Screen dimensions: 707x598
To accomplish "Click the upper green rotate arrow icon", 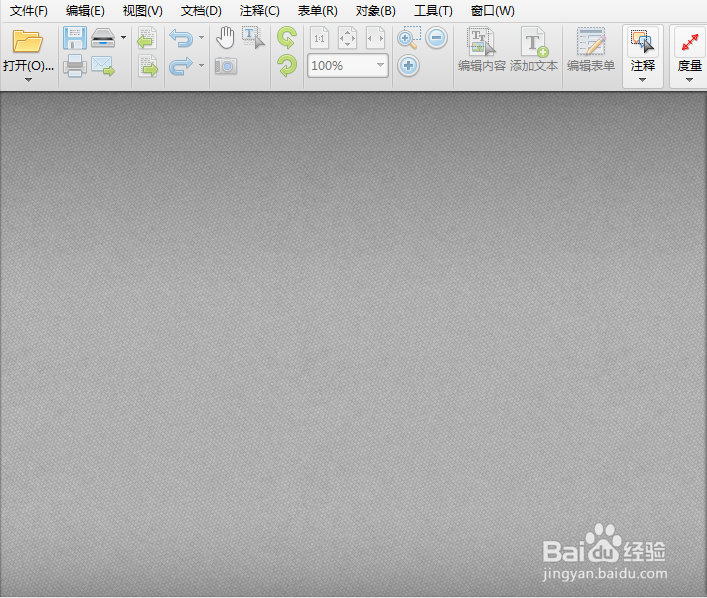I will [287, 38].
